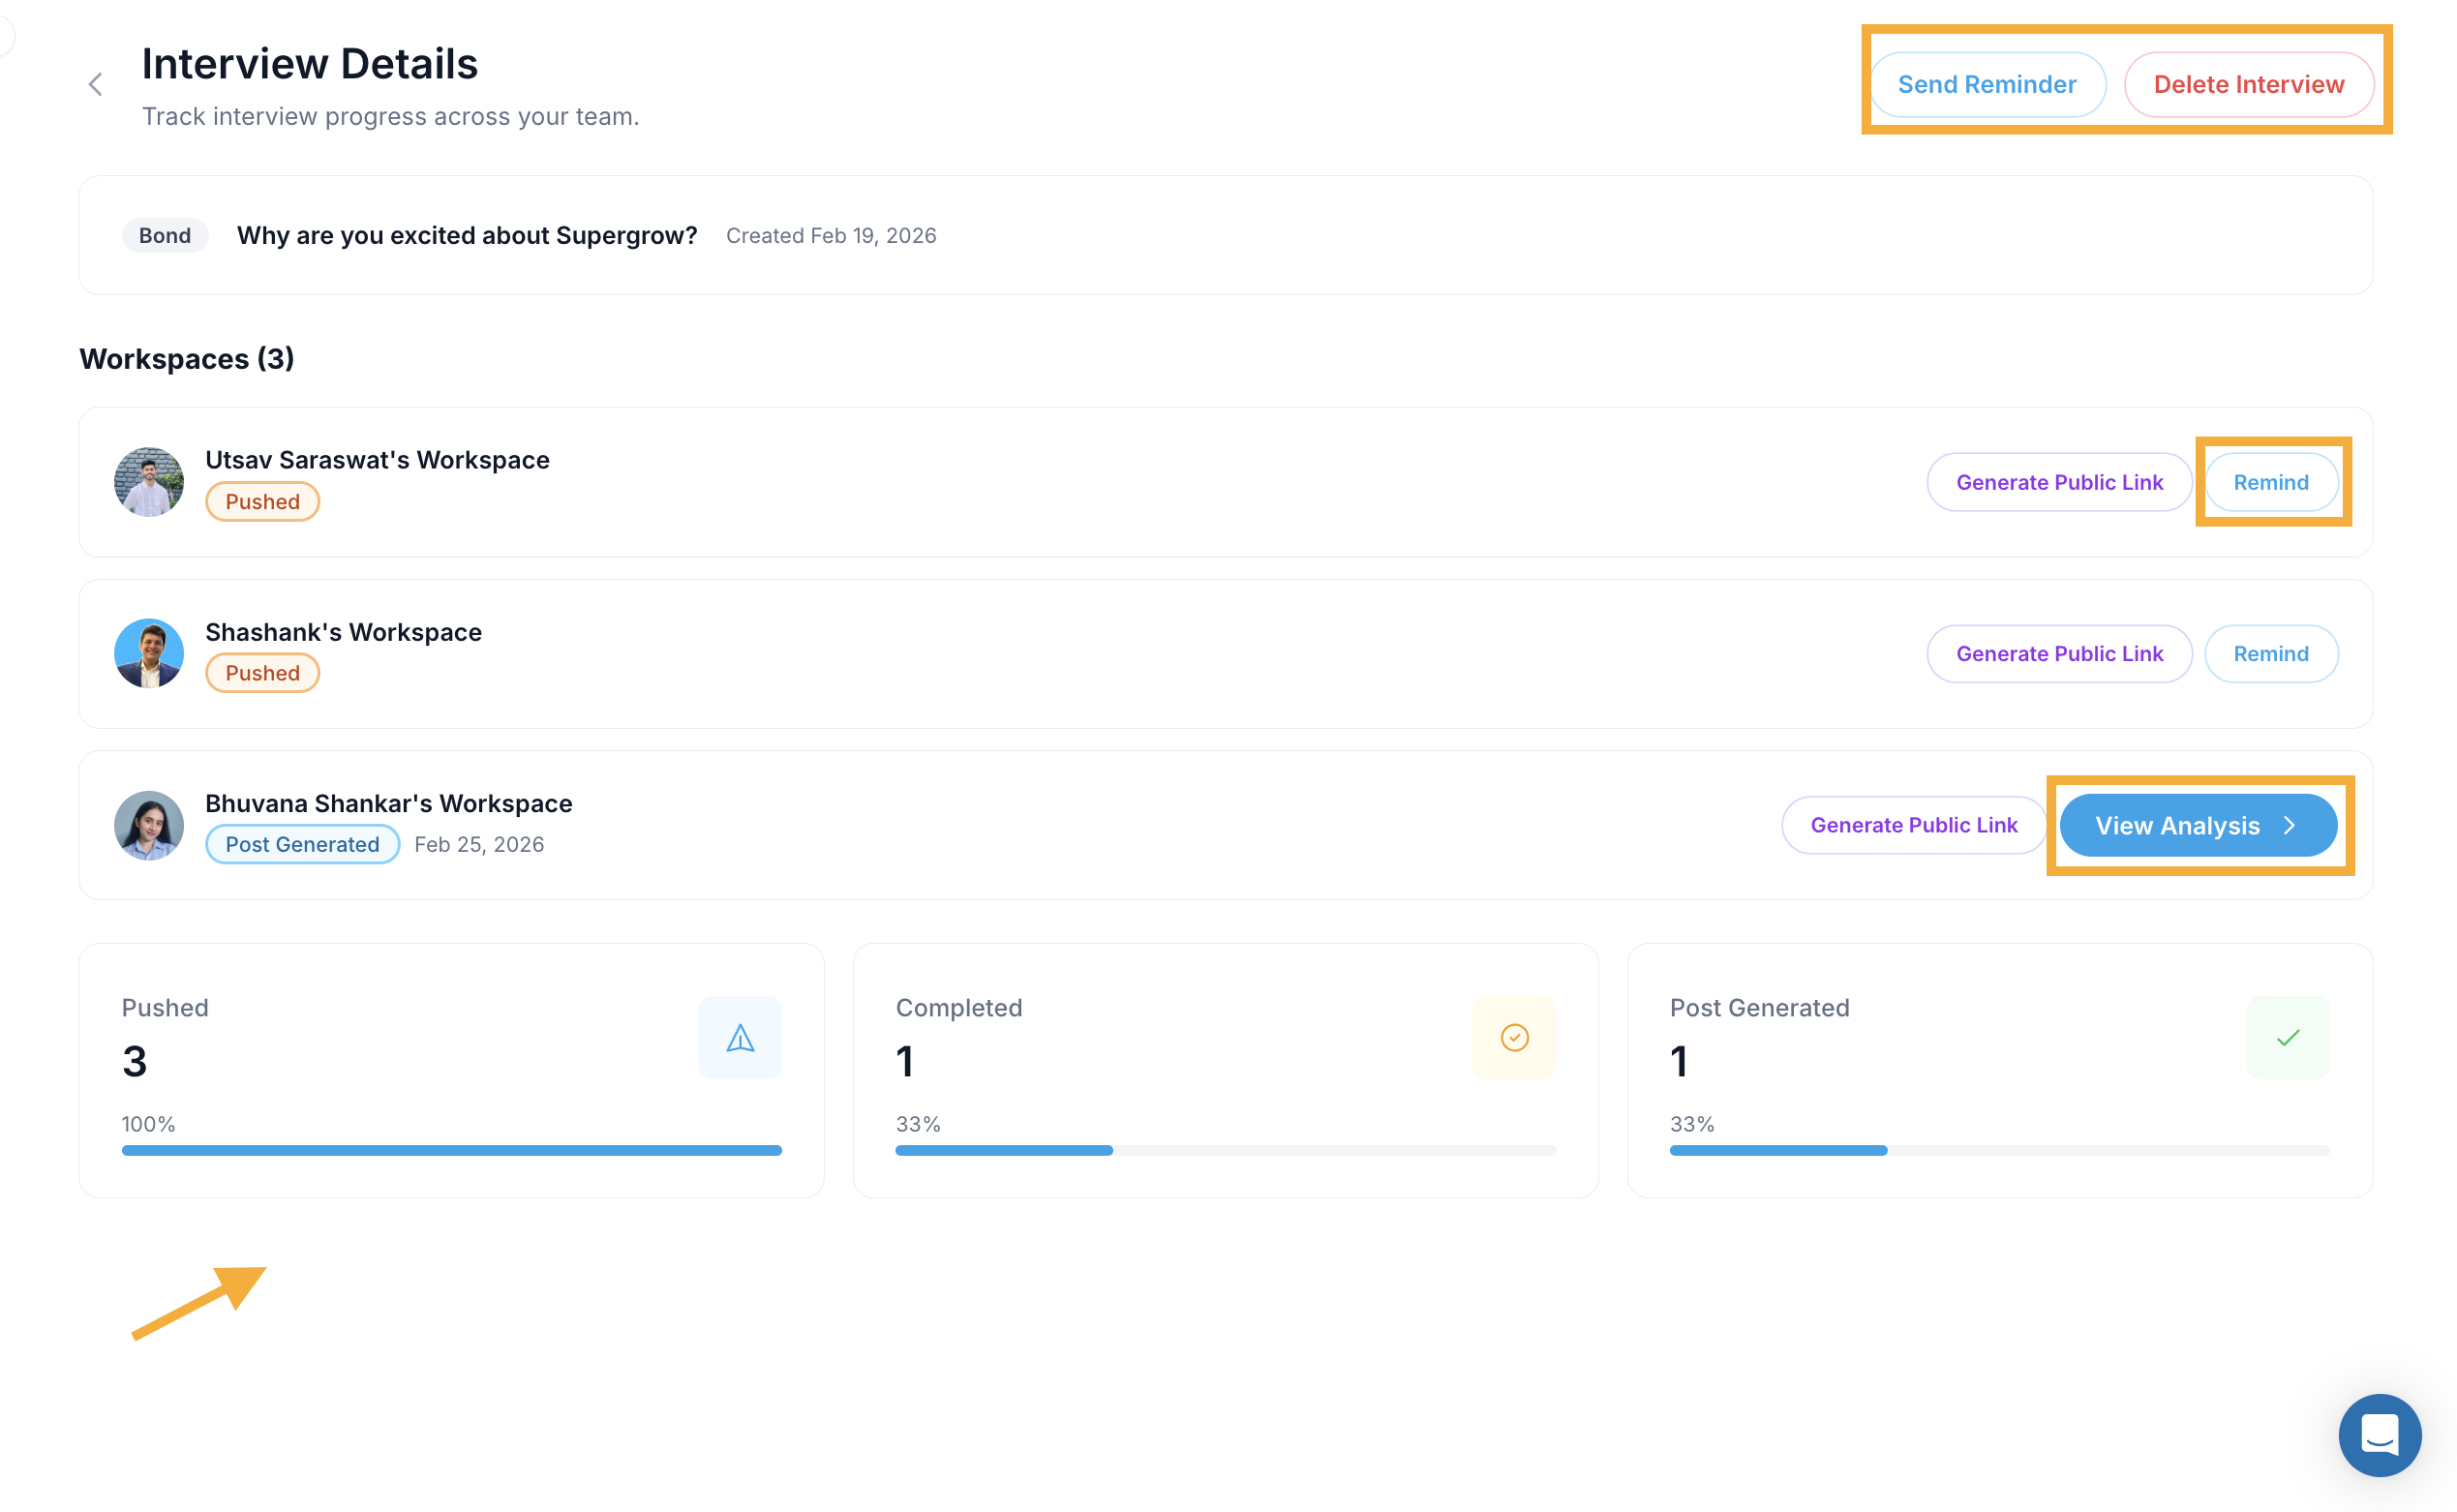The image size is (2457, 1512).
Task: Click the Pushed paper-plane icon
Action: [740, 1037]
